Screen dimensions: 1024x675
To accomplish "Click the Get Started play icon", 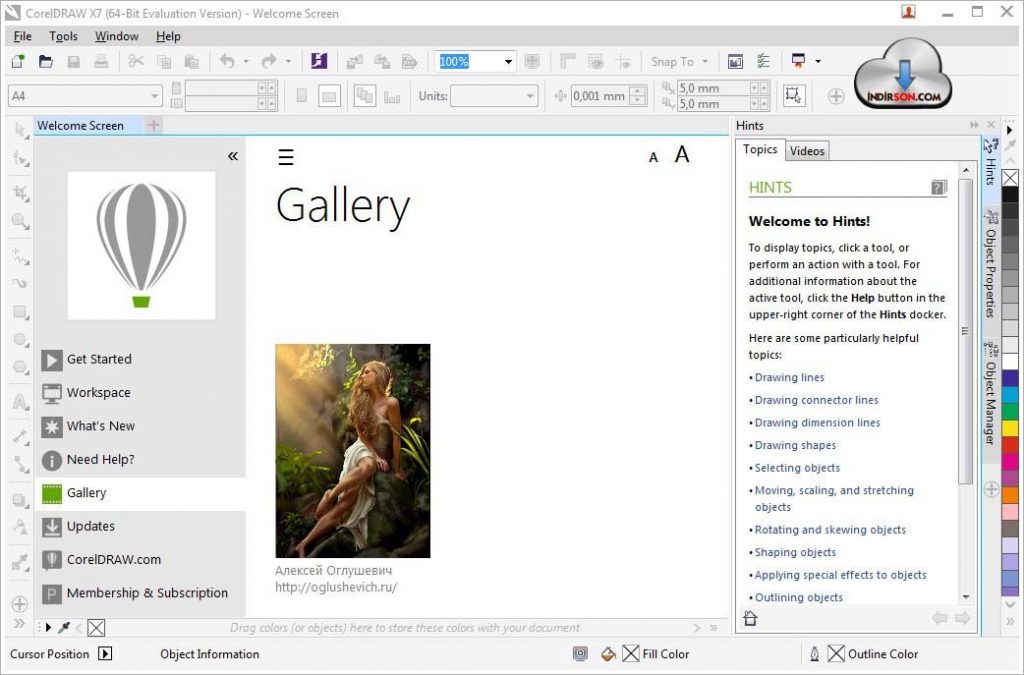I will [52, 360].
